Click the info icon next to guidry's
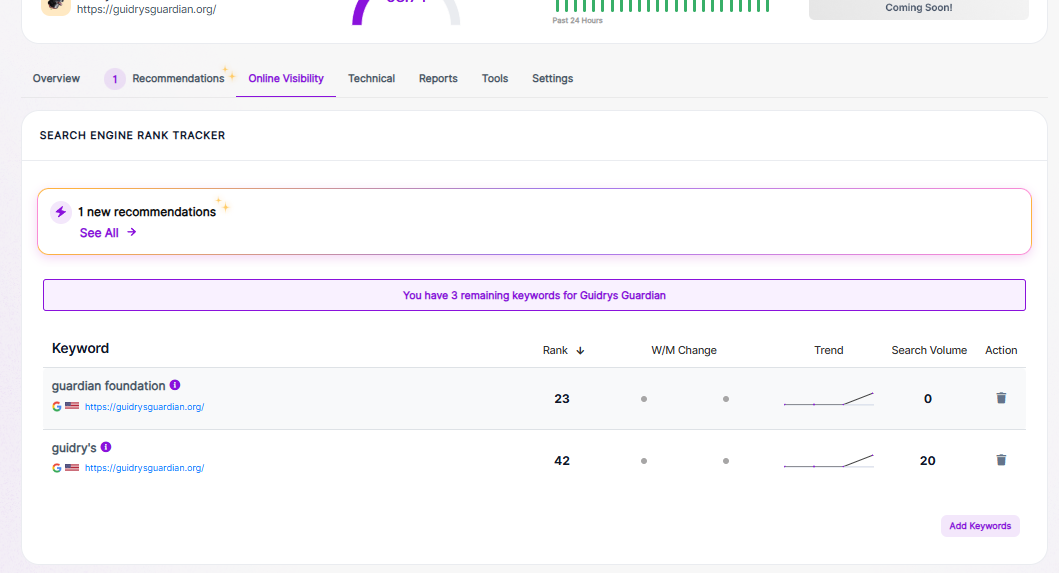This screenshot has height=573, width=1059. 106,447
